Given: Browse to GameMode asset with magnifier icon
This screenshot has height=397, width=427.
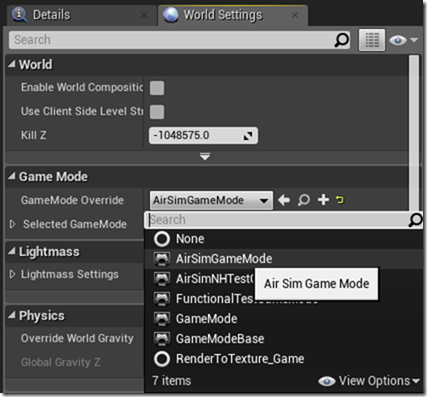Looking at the screenshot, I should coord(304,200).
